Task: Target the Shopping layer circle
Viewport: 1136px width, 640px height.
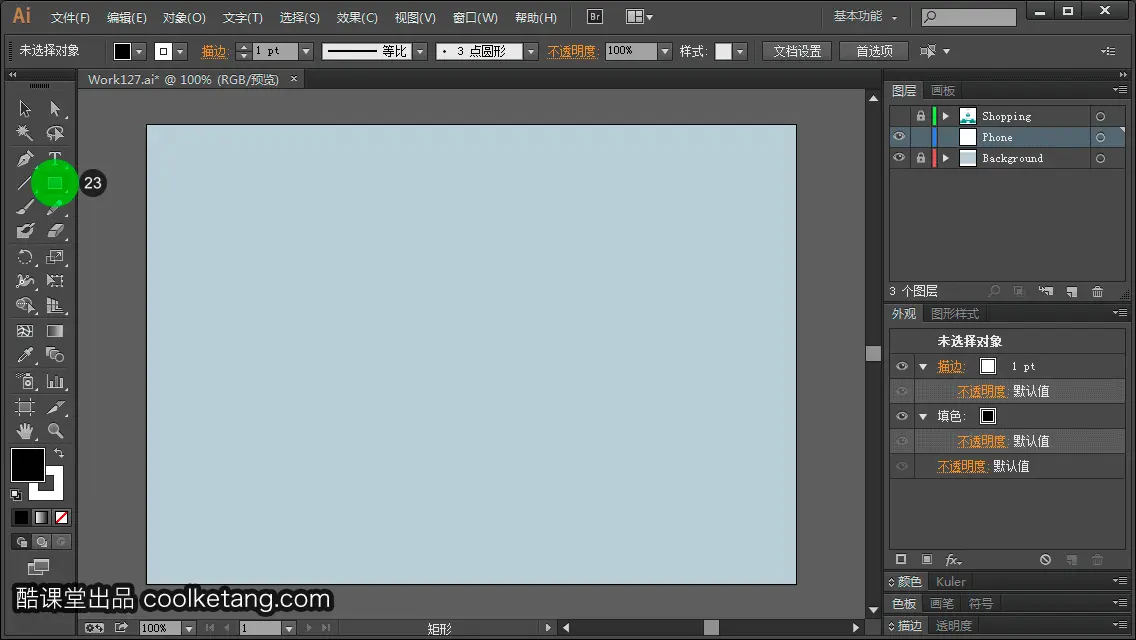Action: (x=1100, y=116)
